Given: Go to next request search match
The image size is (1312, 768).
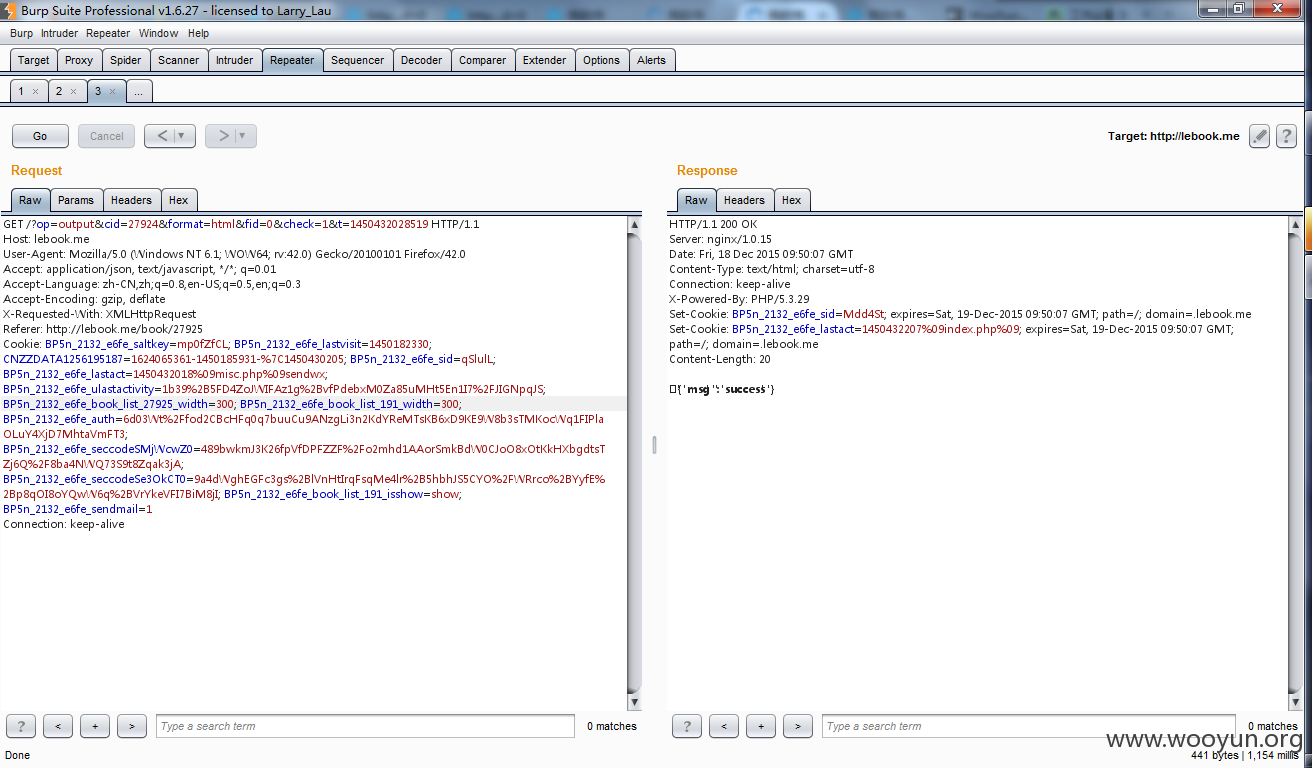Looking at the screenshot, I should (x=132, y=726).
